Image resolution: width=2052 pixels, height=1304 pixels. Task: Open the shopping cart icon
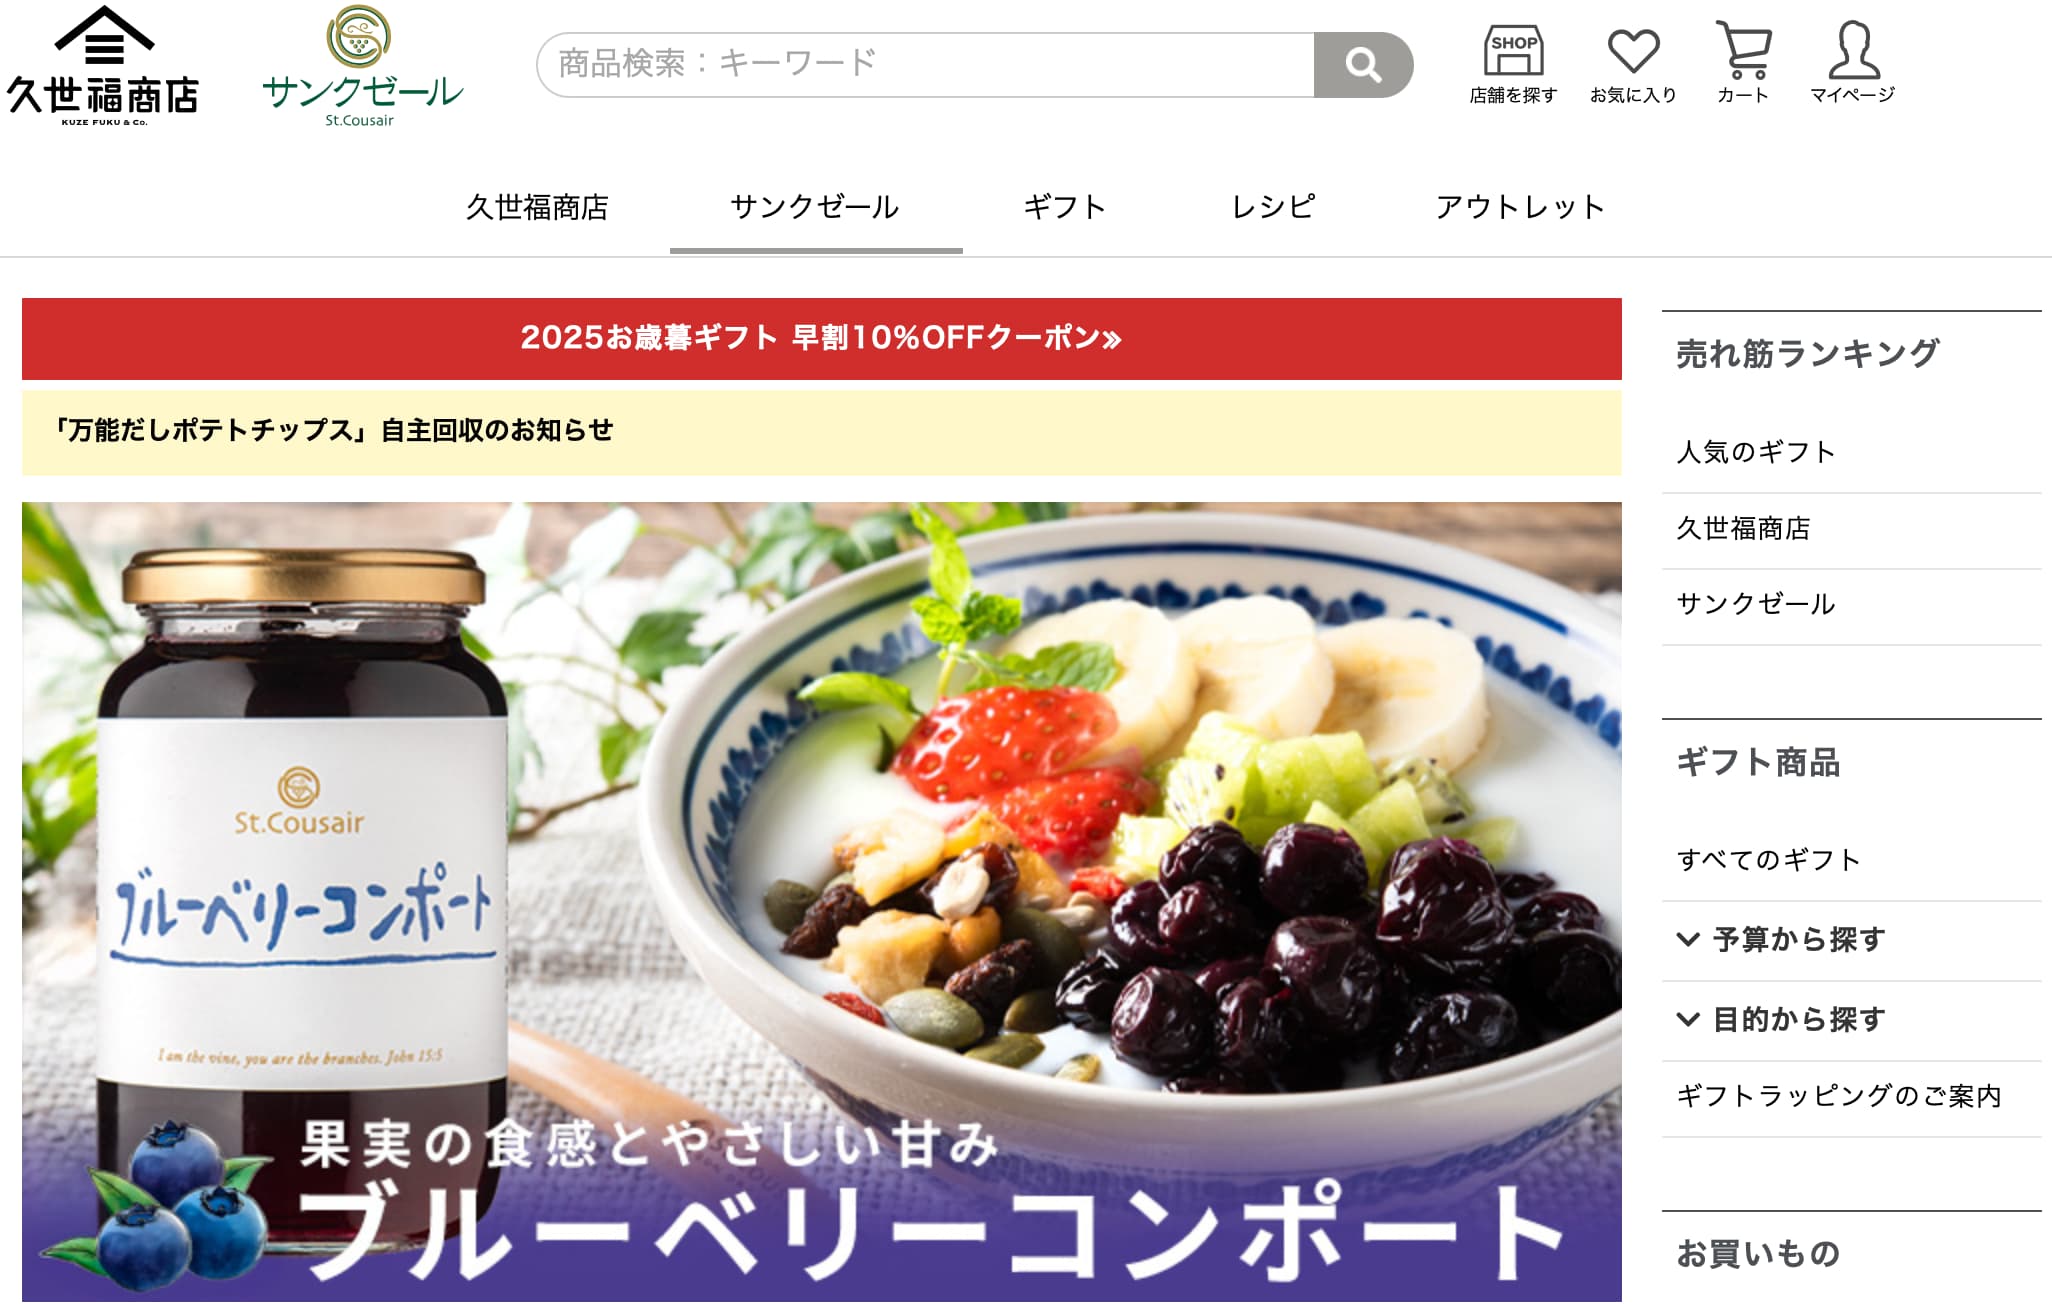pyautogui.click(x=1743, y=64)
